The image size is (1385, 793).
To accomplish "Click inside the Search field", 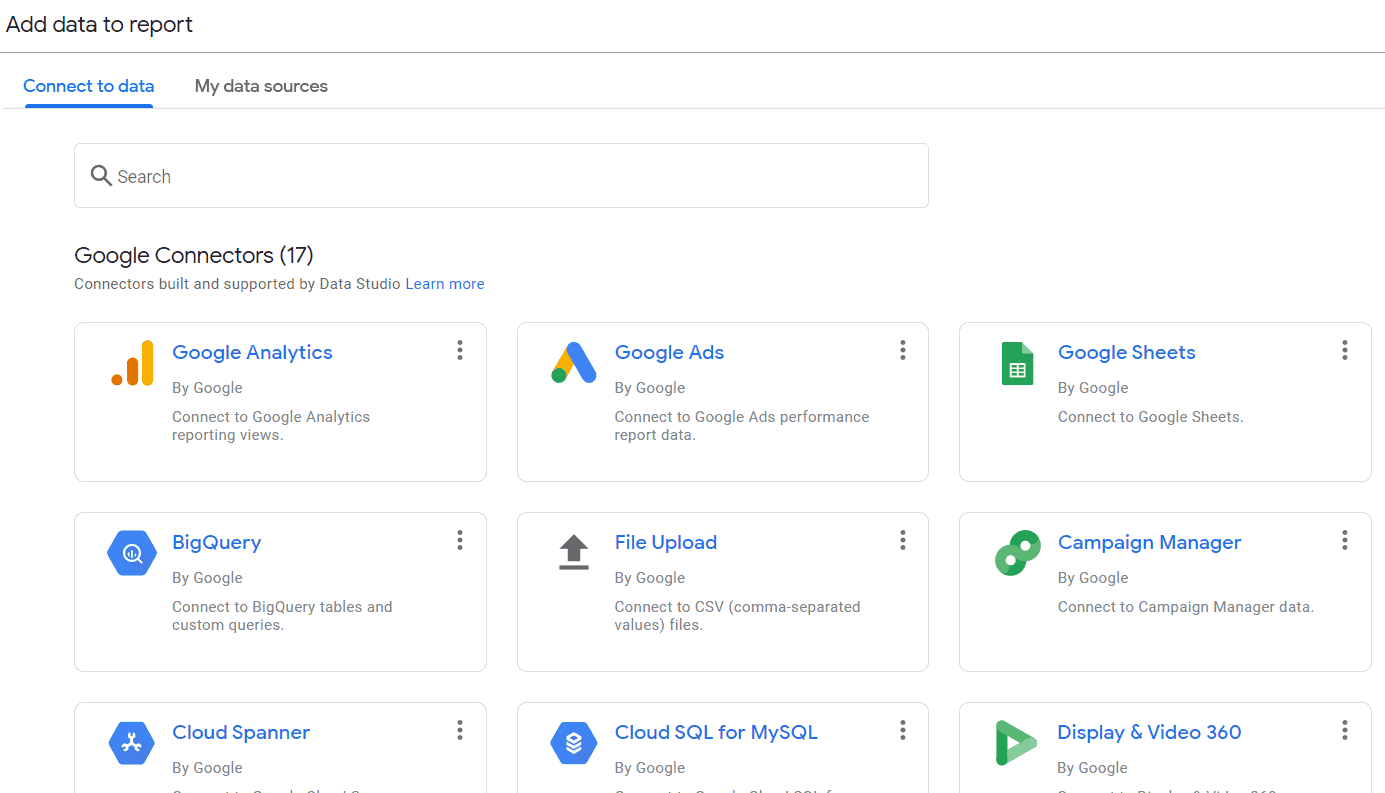I will pos(400,175).
